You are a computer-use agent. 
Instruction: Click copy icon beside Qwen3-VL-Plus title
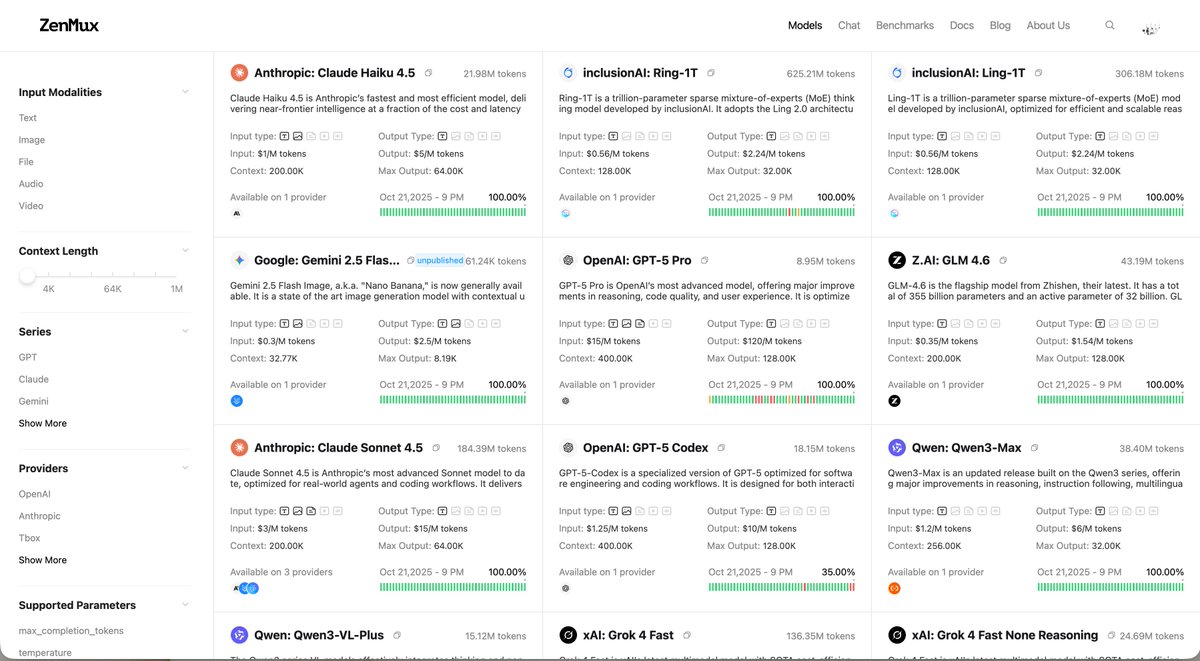click(x=397, y=635)
